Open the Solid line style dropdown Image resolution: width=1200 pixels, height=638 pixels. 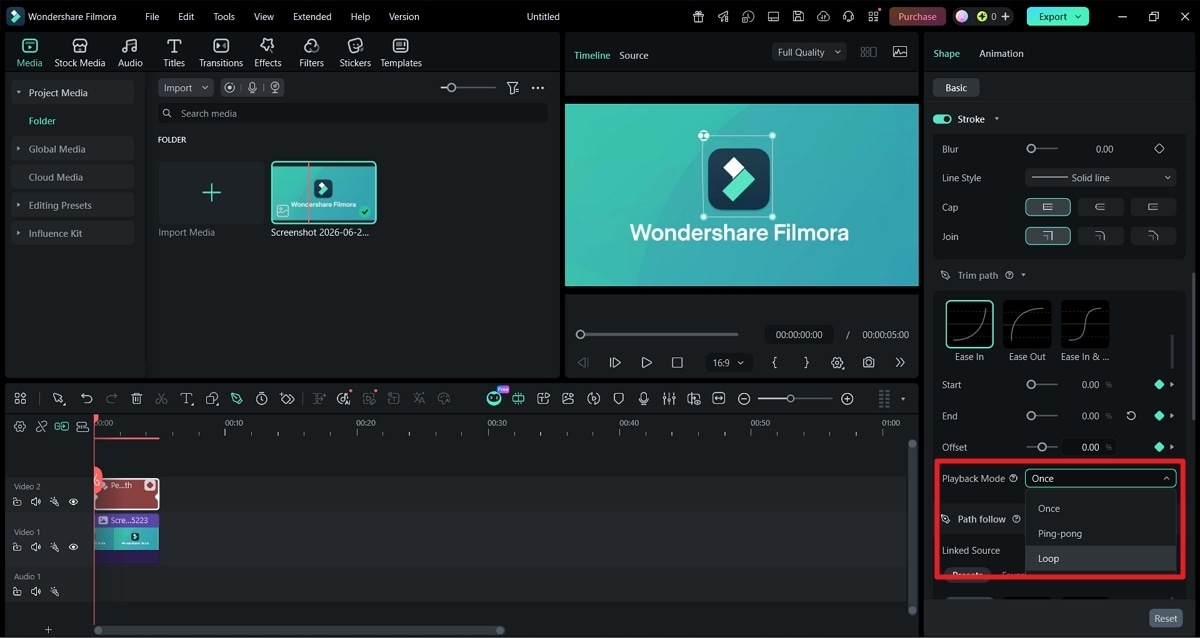pyautogui.click(x=1100, y=178)
